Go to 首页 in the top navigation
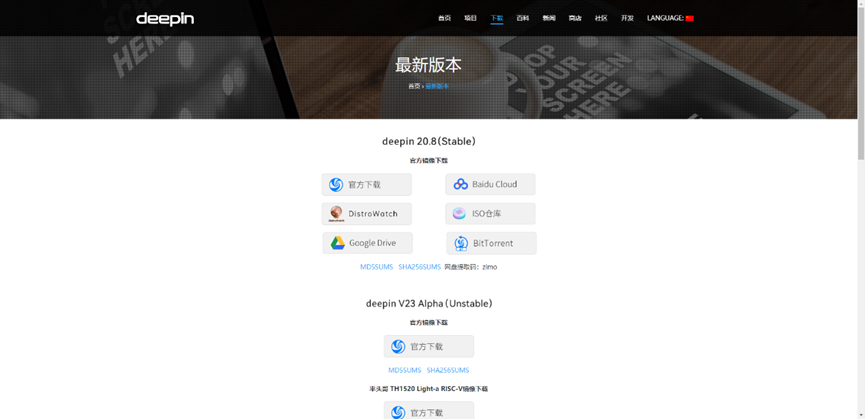Screen dimensions: 865x419 click(444, 18)
